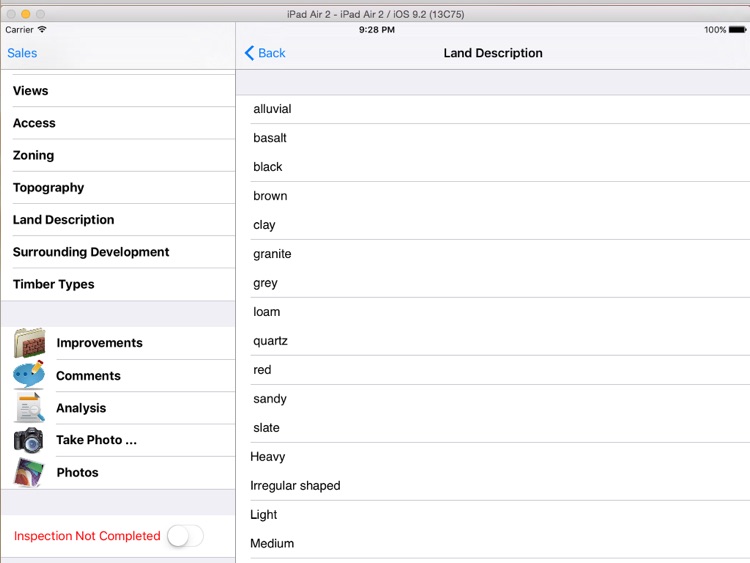750x563 pixels.
Task: Click the Comments speech bubble icon
Action: [x=29, y=375]
